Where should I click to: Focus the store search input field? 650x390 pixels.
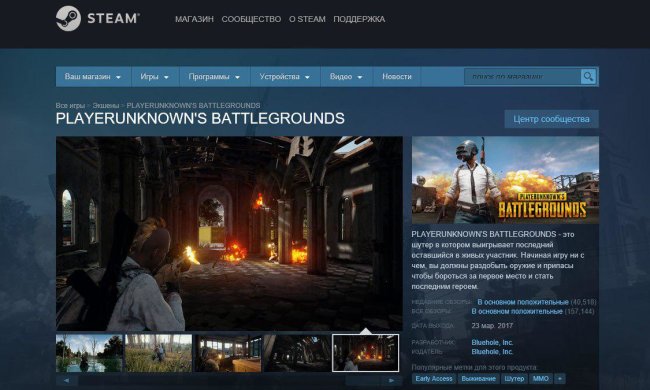point(522,77)
